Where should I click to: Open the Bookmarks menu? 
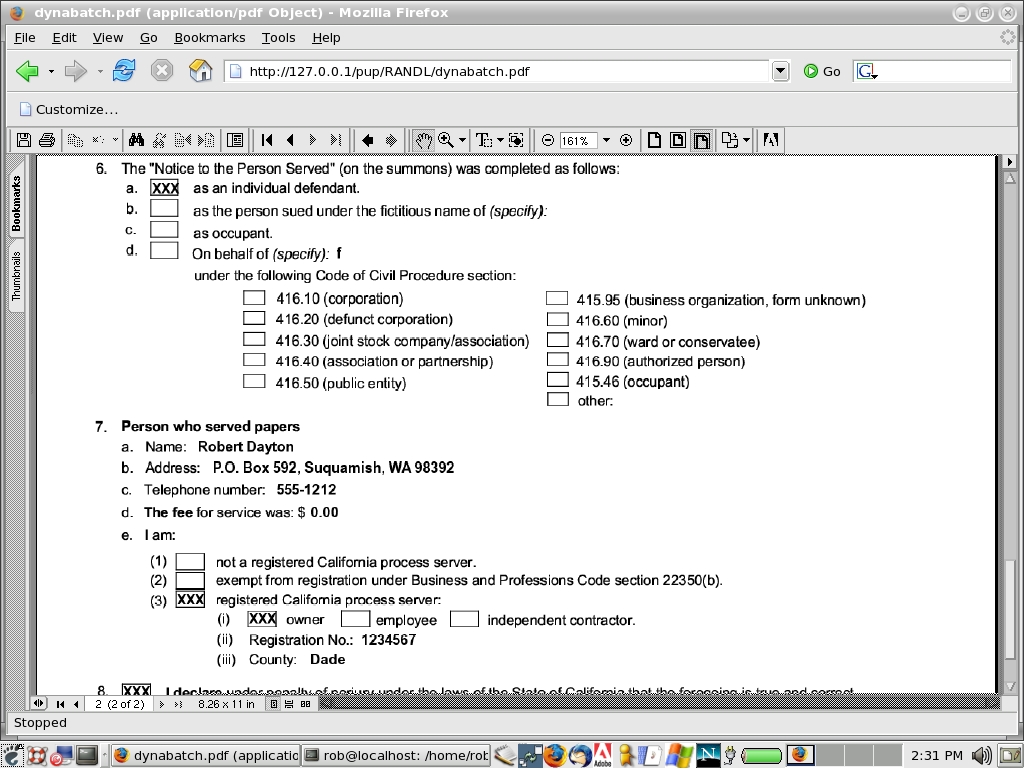tap(209, 37)
